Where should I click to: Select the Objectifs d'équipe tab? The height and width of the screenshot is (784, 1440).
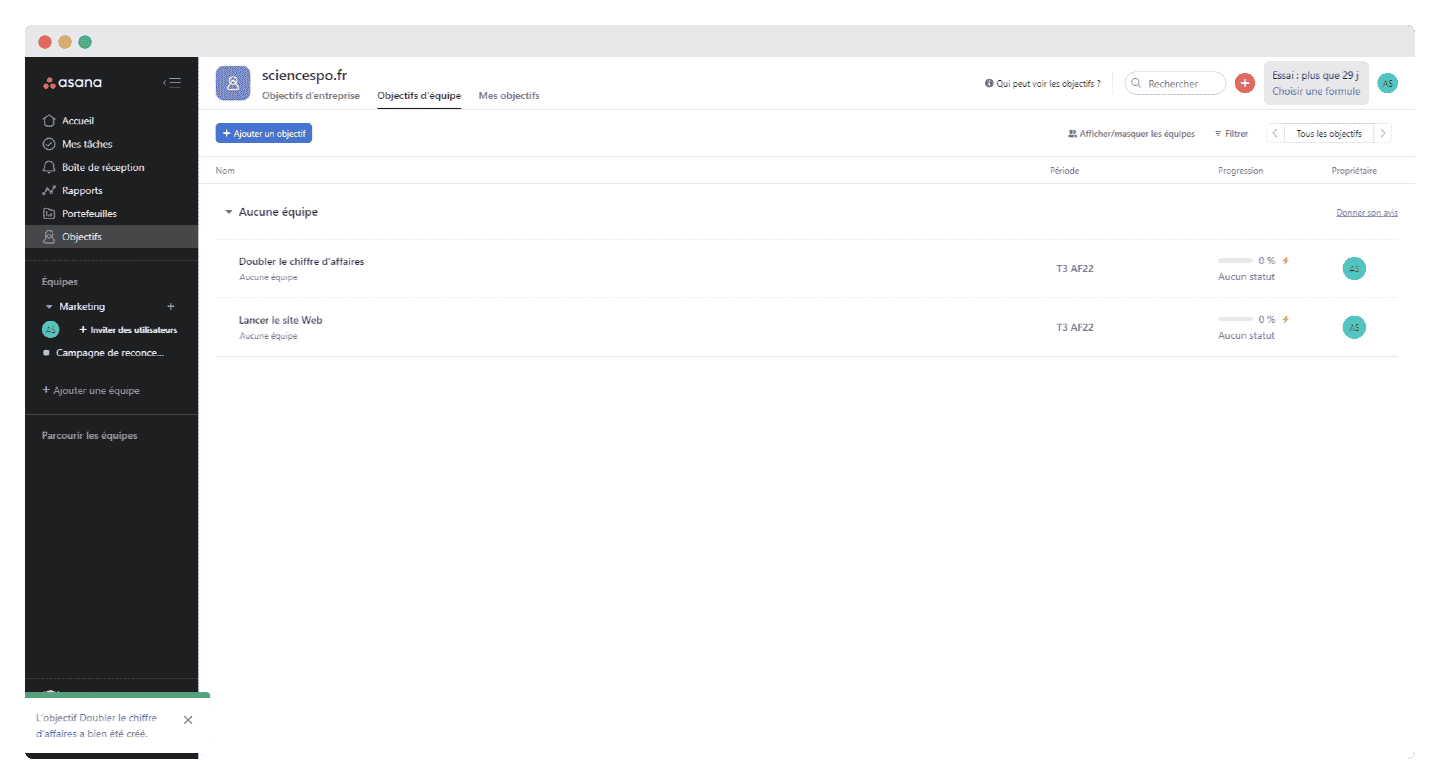coord(419,96)
